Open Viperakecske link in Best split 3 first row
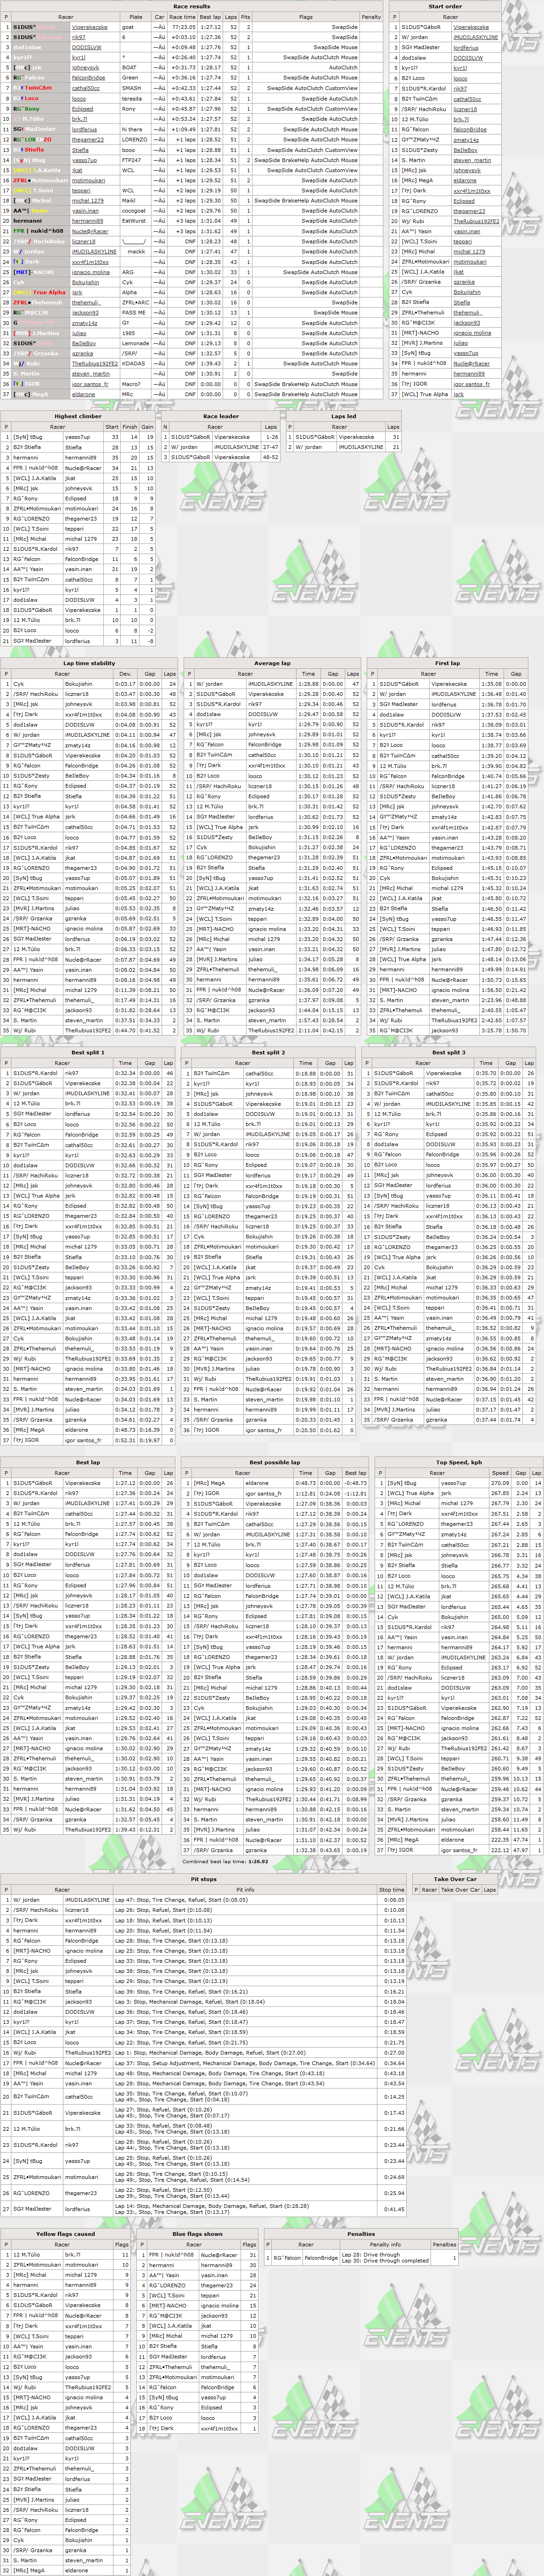Viewport: 544px width, 2576px height. [x=443, y=1073]
